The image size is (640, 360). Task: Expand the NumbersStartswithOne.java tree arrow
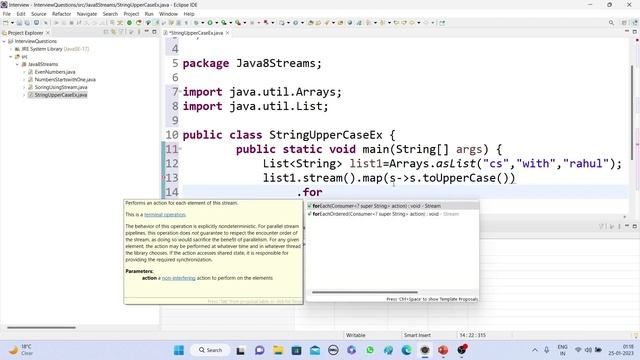tap(24, 80)
